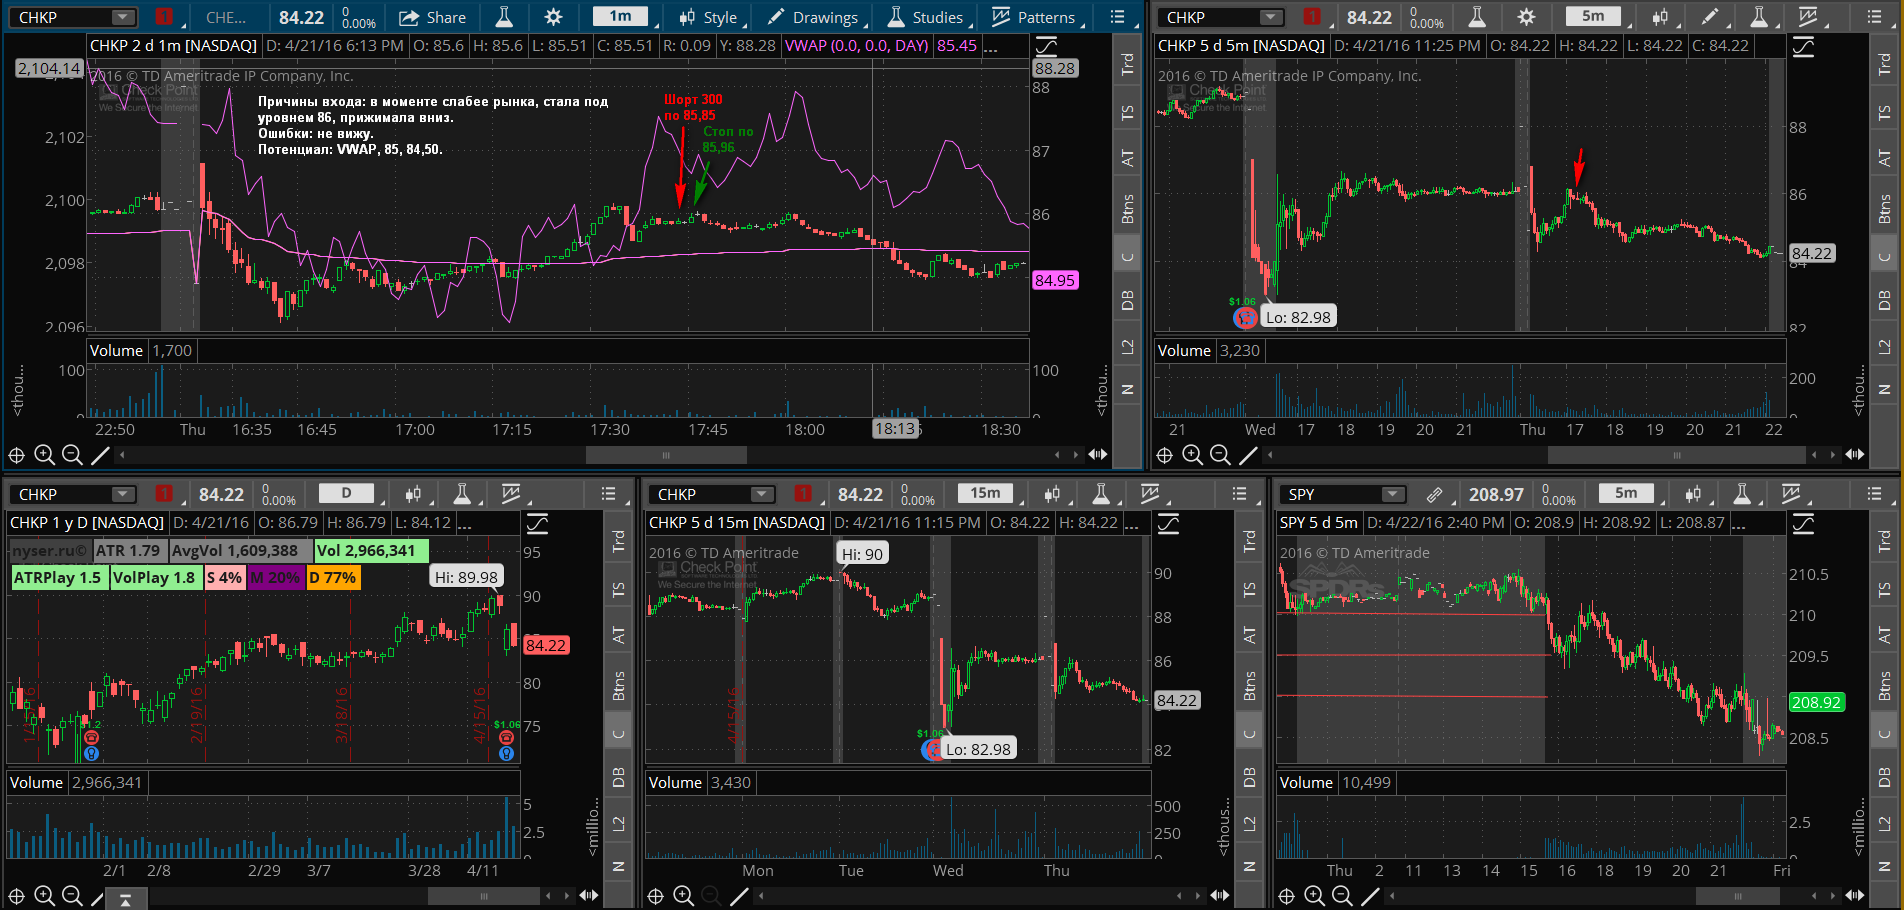Image resolution: width=1904 pixels, height=910 pixels.
Task: Zoom out on the 1m chart
Action: 72,455
